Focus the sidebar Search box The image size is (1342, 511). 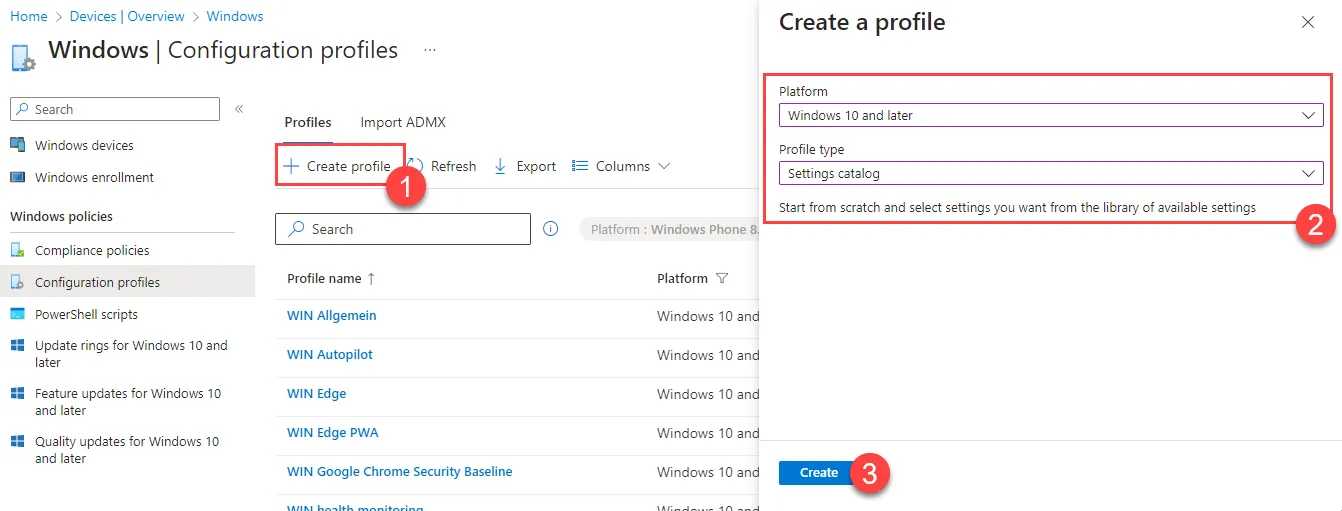[115, 109]
